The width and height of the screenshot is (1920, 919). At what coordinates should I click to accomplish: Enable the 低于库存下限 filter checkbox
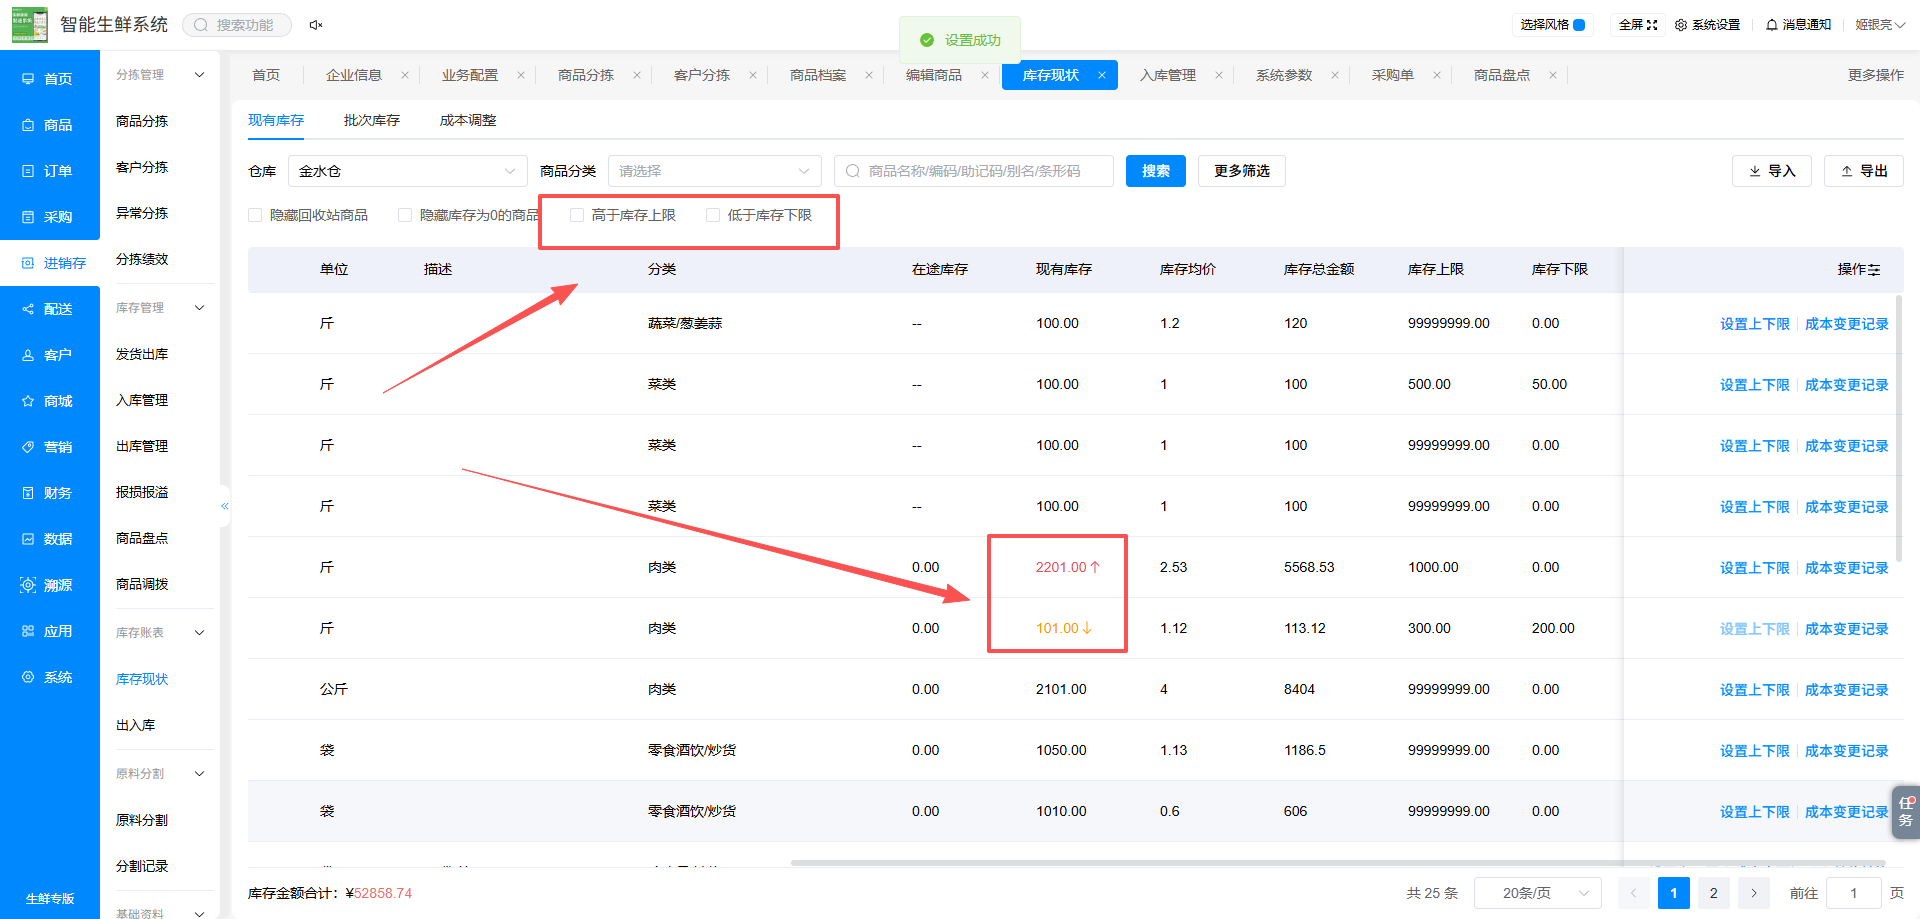(x=713, y=215)
